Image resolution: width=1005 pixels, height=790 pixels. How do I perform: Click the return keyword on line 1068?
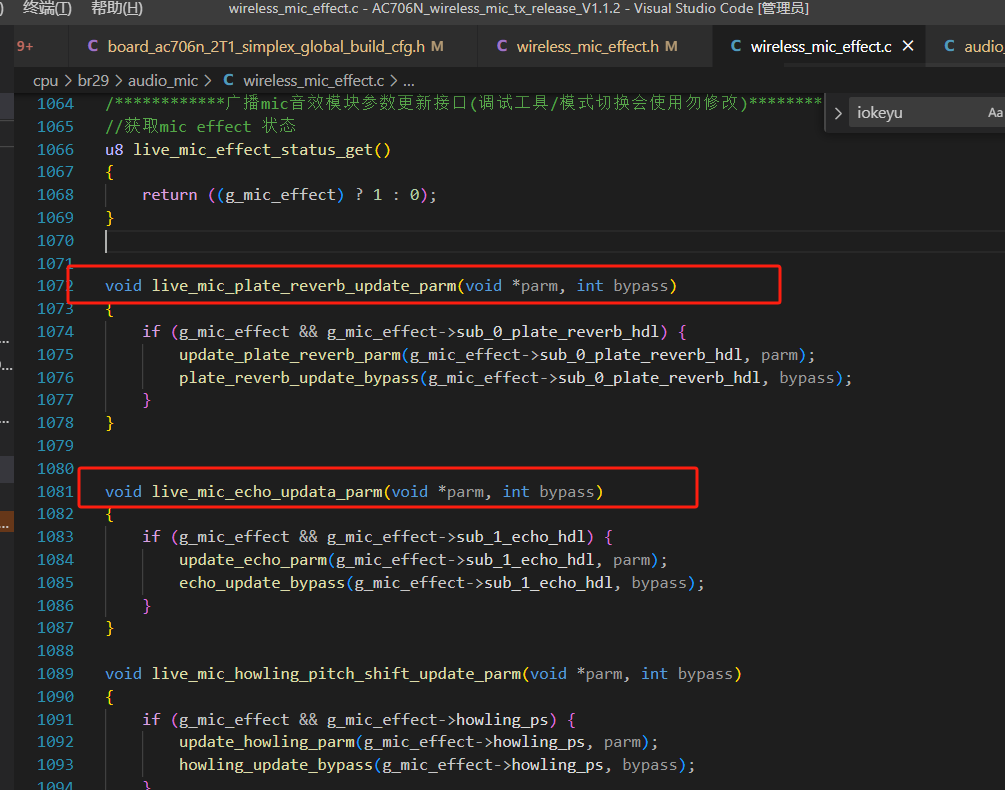[170, 195]
